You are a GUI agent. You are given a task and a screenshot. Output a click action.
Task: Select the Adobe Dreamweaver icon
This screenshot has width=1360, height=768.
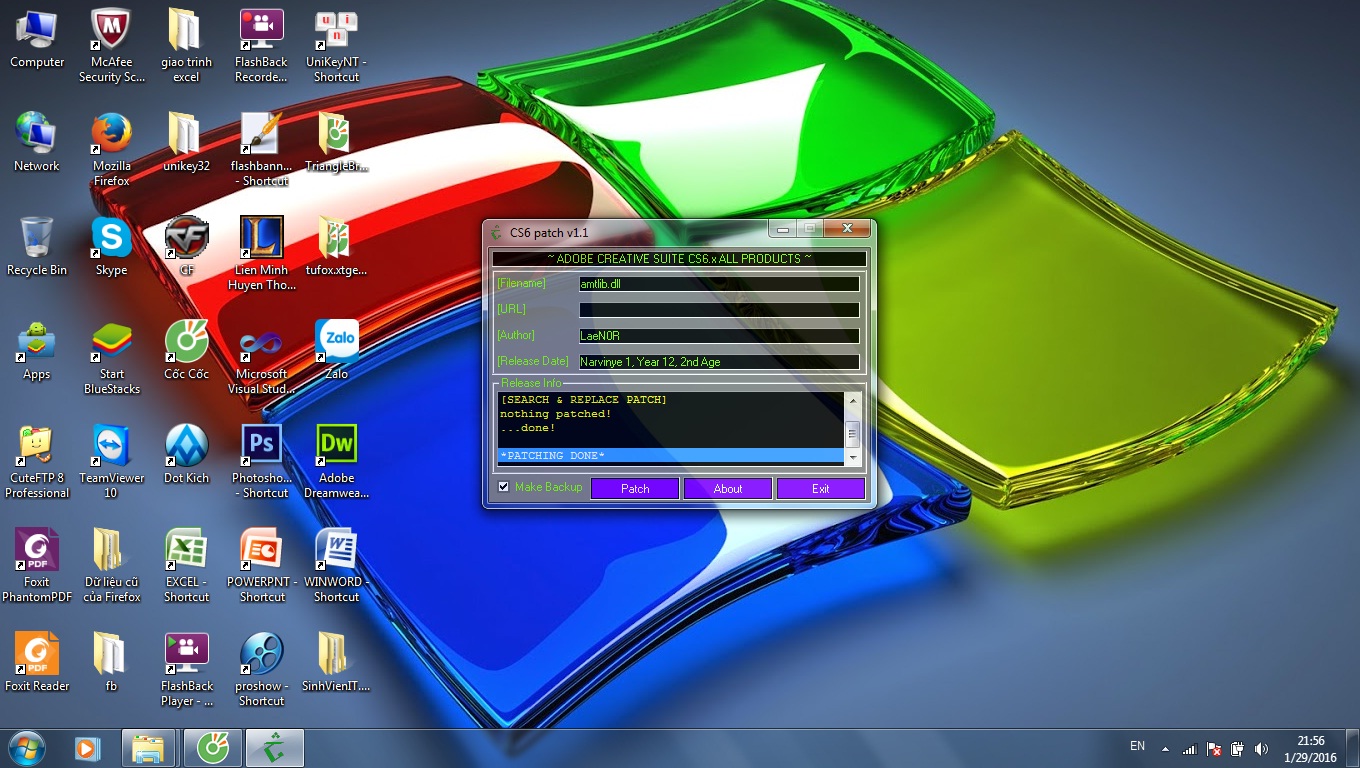pyautogui.click(x=336, y=462)
